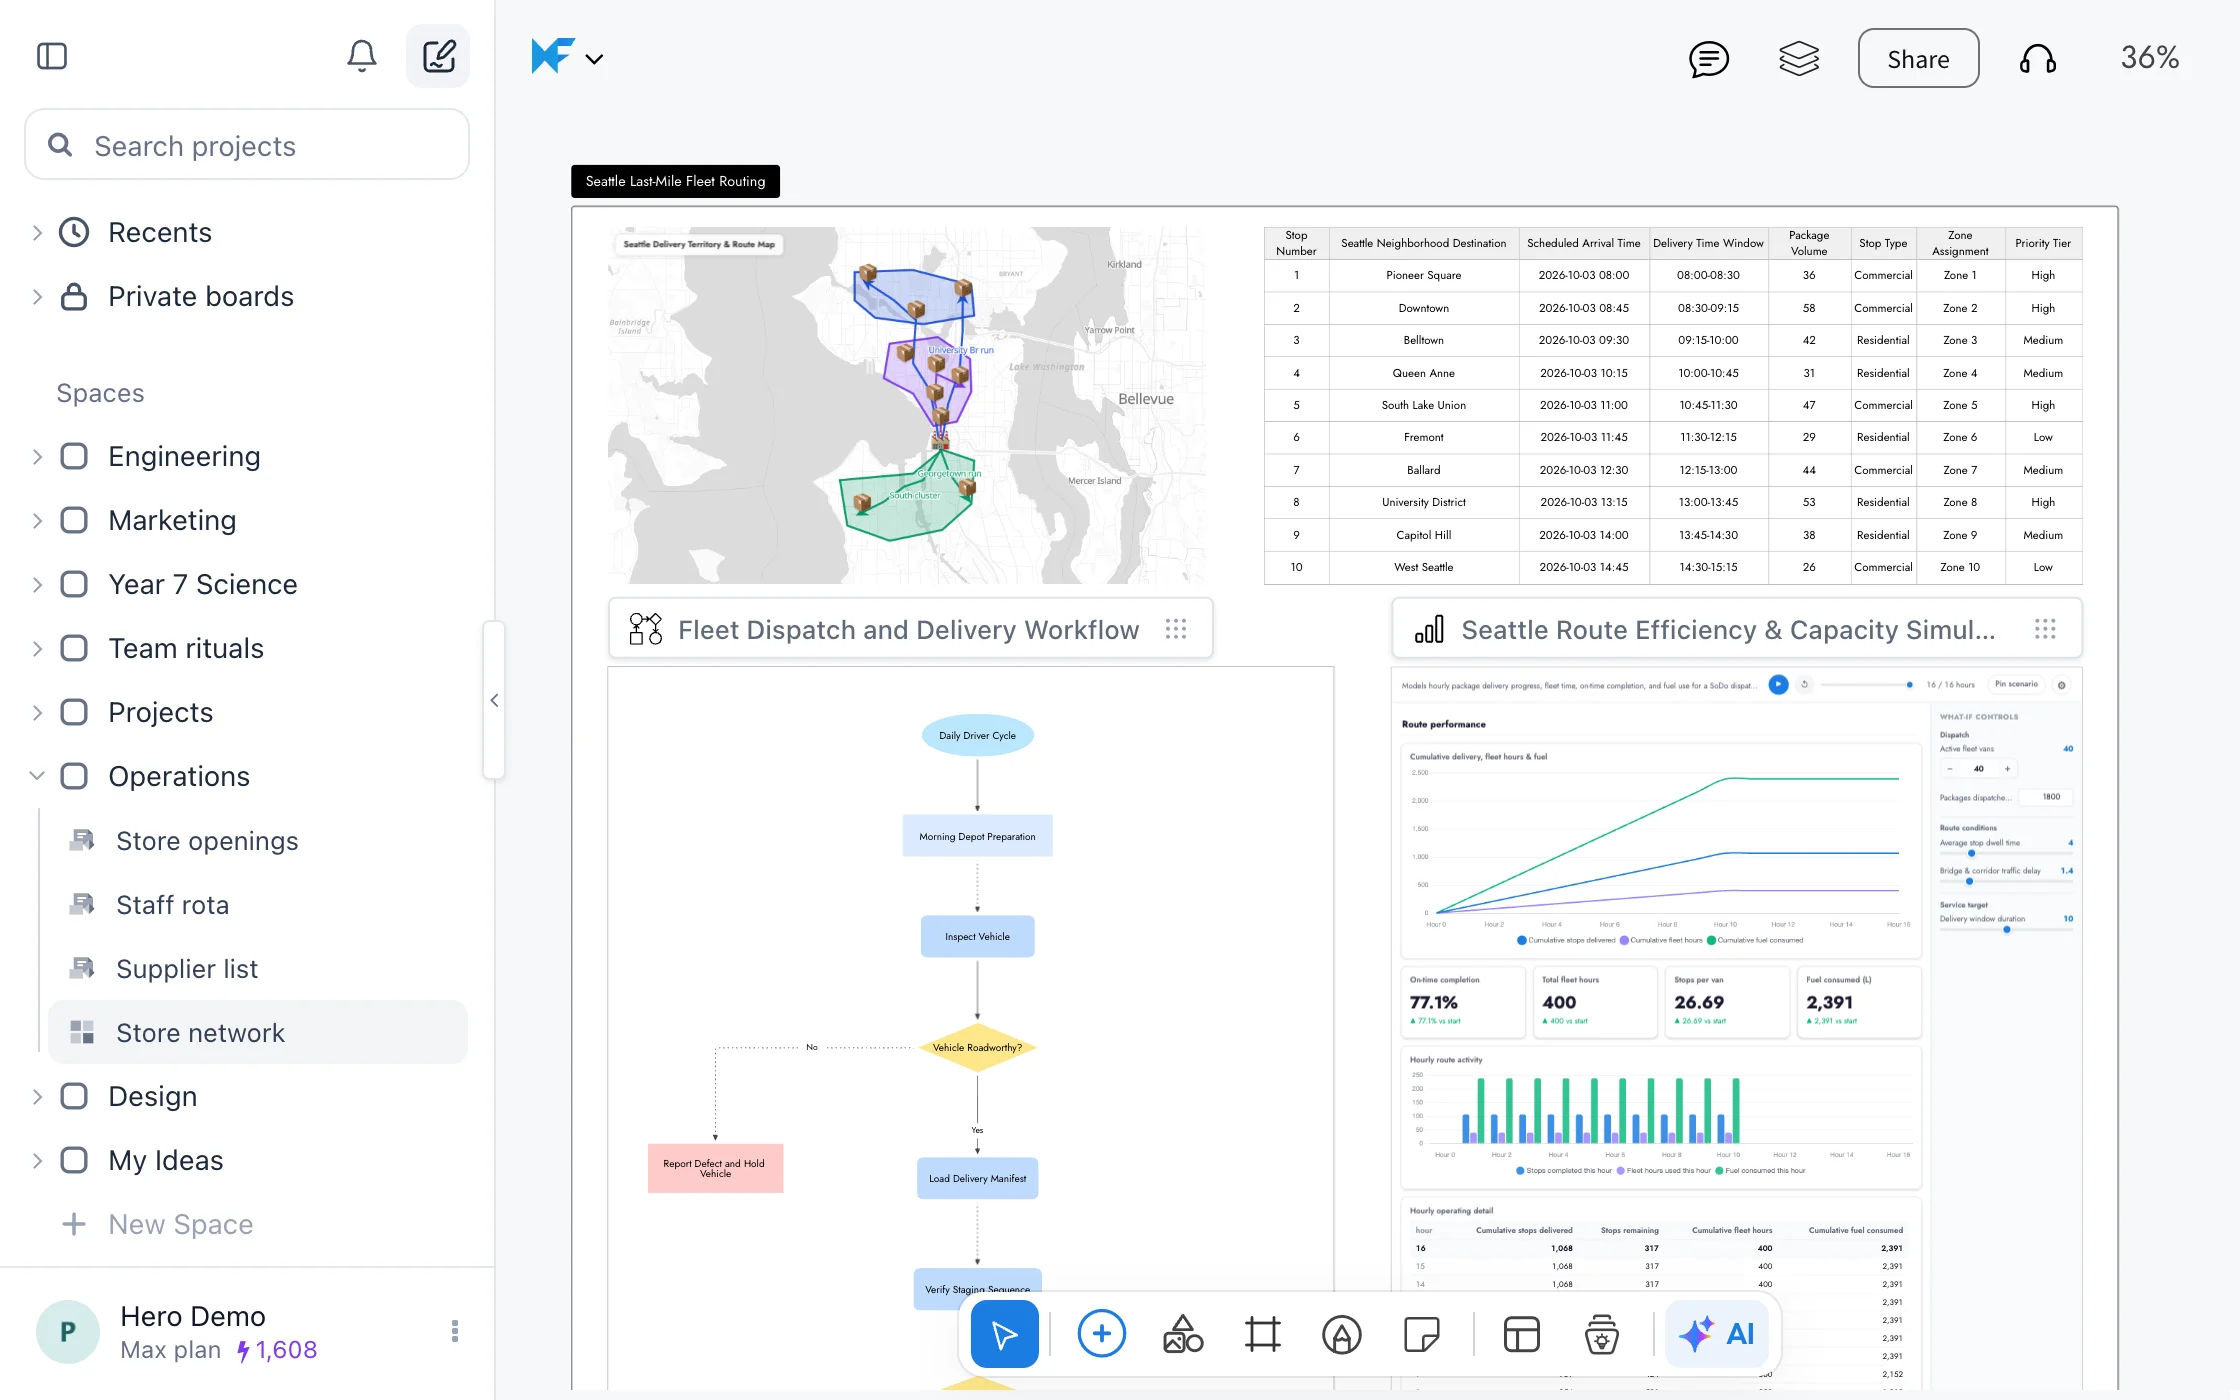Click the add plus circle tool
The height and width of the screenshot is (1400, 2240).
pos(1101,1334)
